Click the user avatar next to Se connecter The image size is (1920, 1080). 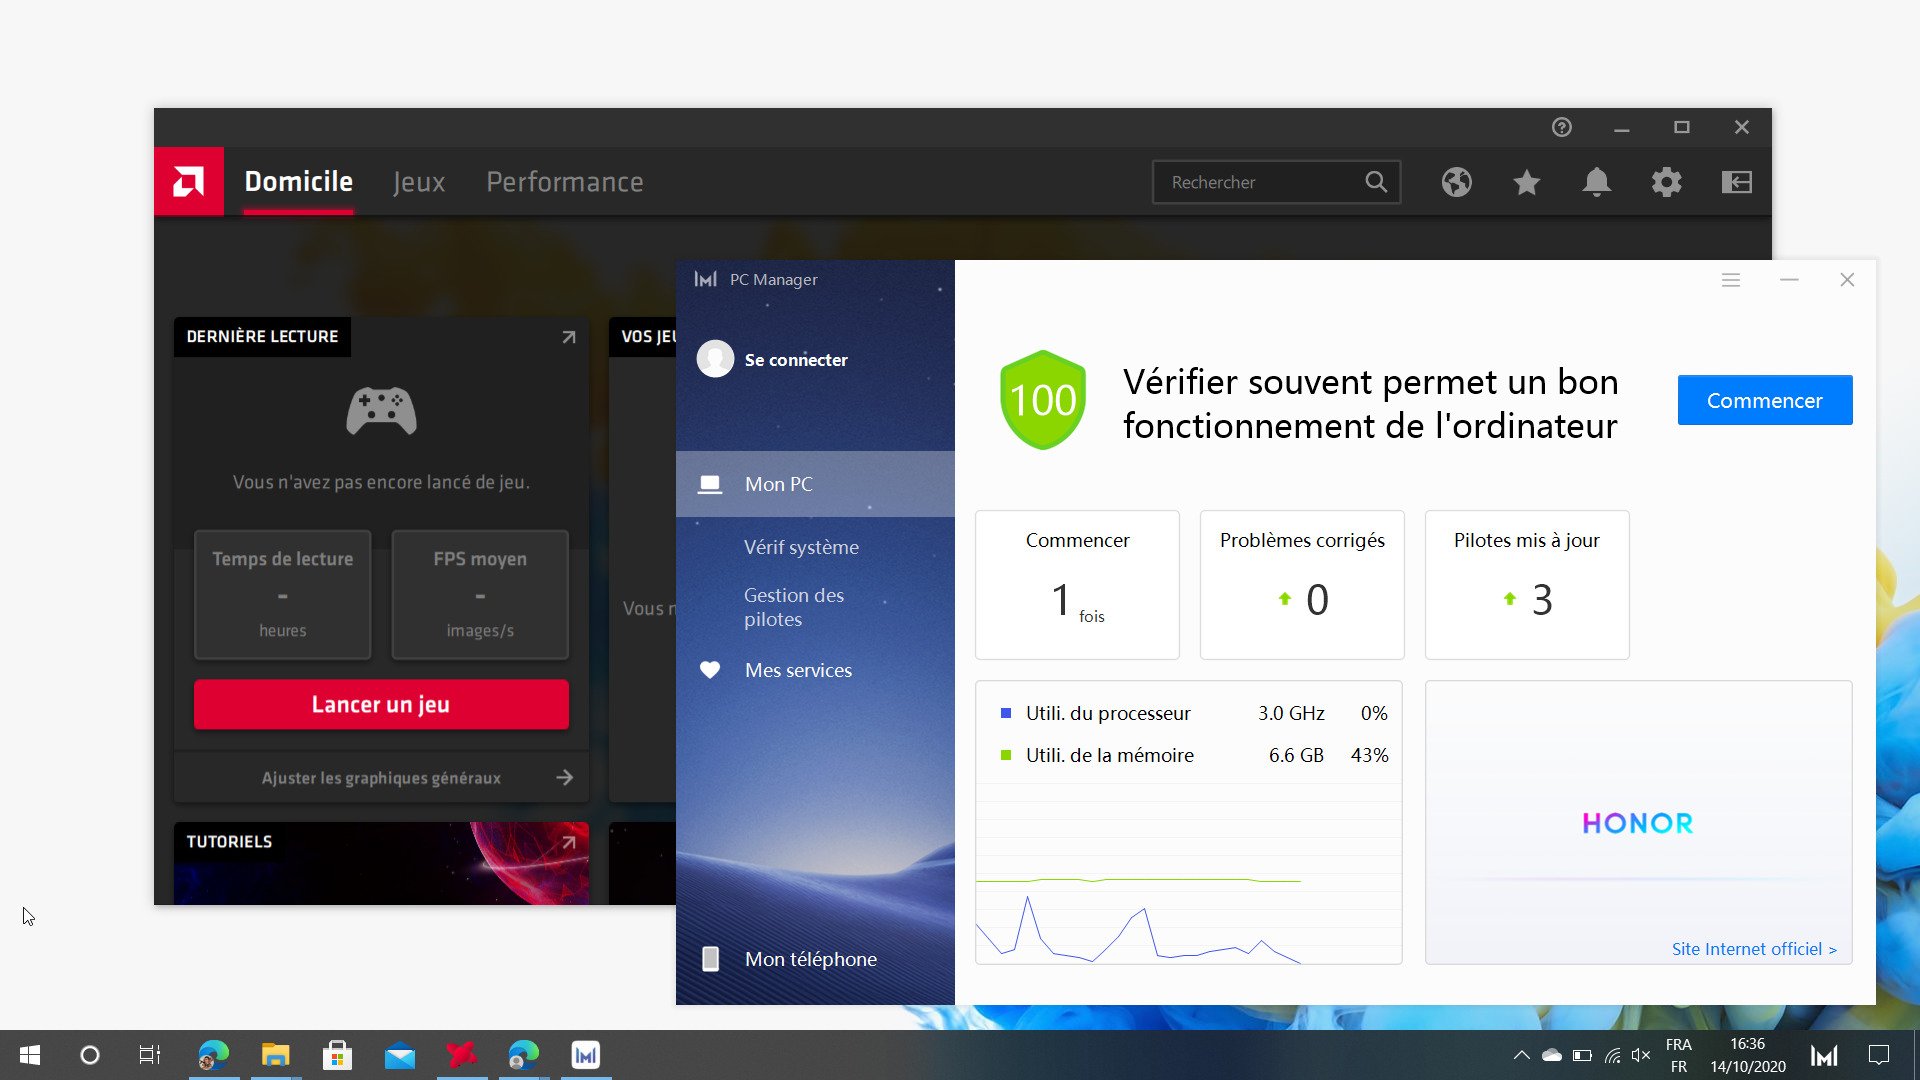pyautogui.click(x=715, y=359)
